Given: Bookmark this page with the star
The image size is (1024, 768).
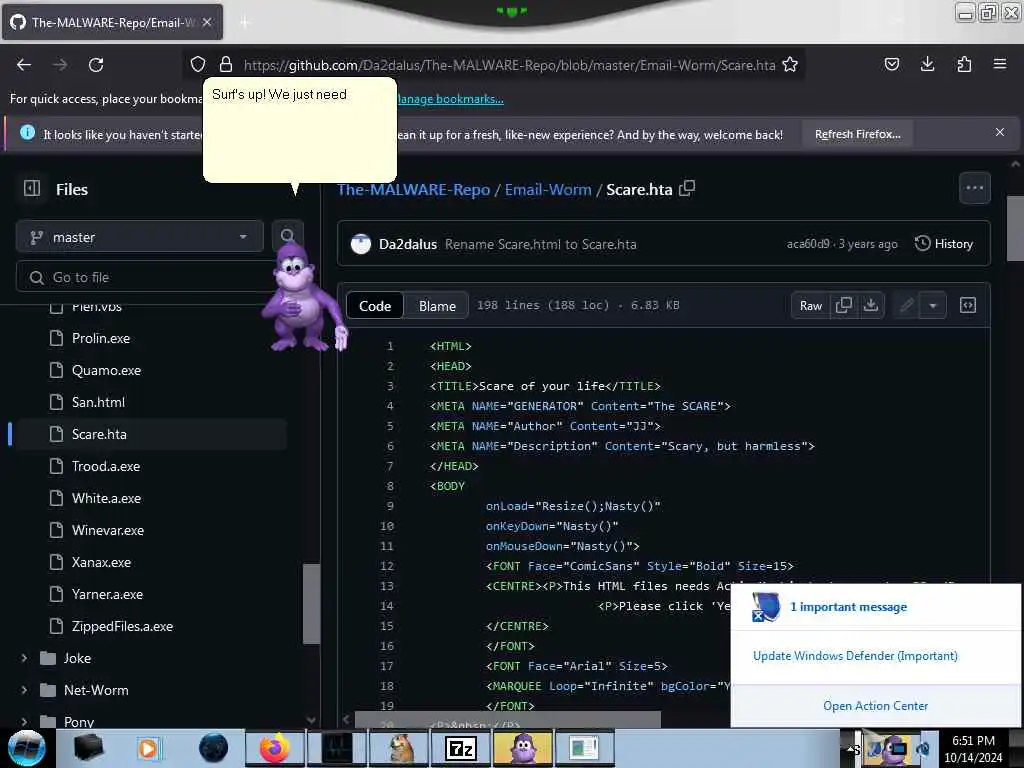Looking at the screenshot, I should point(790,64).
